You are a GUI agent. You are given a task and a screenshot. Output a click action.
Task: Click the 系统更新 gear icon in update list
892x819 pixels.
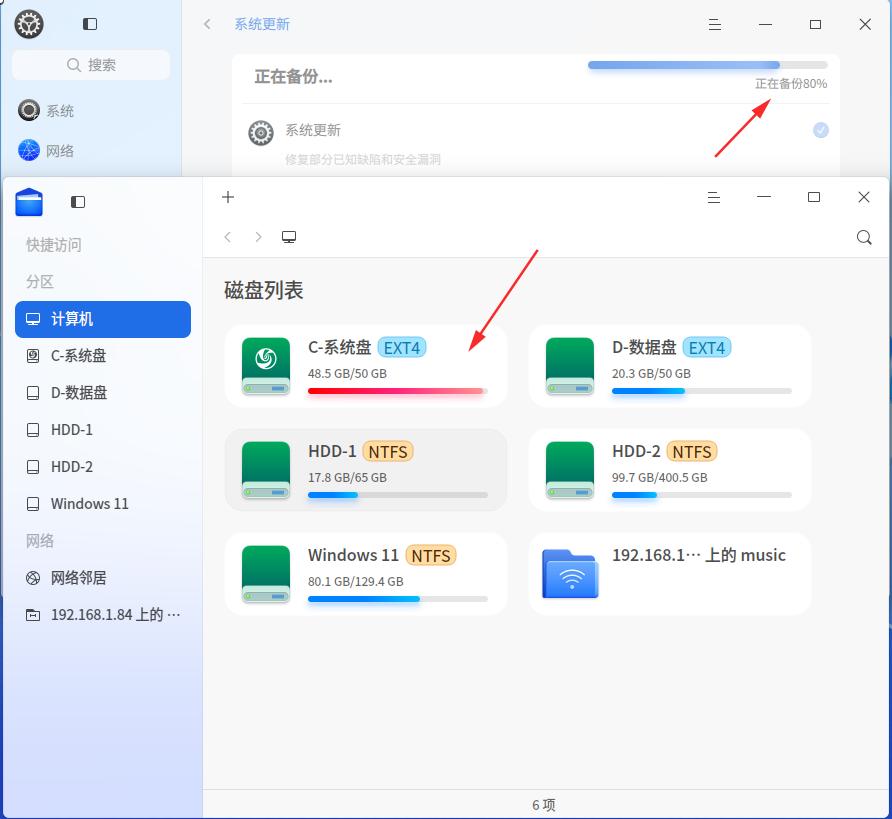(261, 133)
